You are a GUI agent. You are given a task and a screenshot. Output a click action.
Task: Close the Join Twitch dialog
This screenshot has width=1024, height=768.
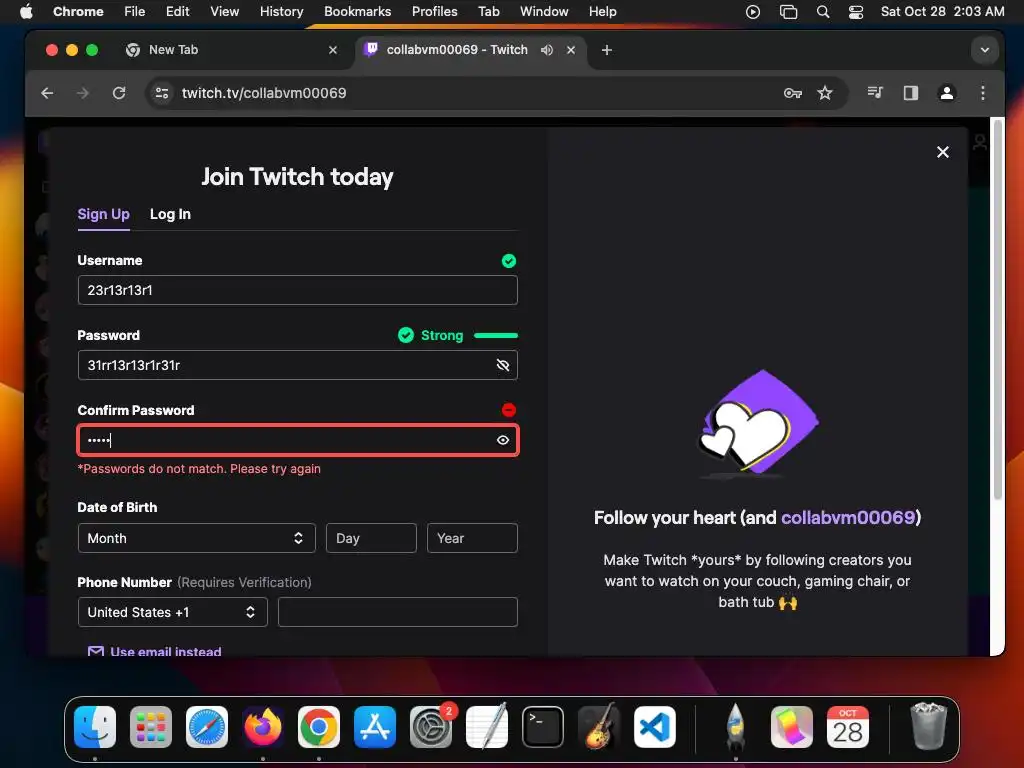click(x=942, y=152)
